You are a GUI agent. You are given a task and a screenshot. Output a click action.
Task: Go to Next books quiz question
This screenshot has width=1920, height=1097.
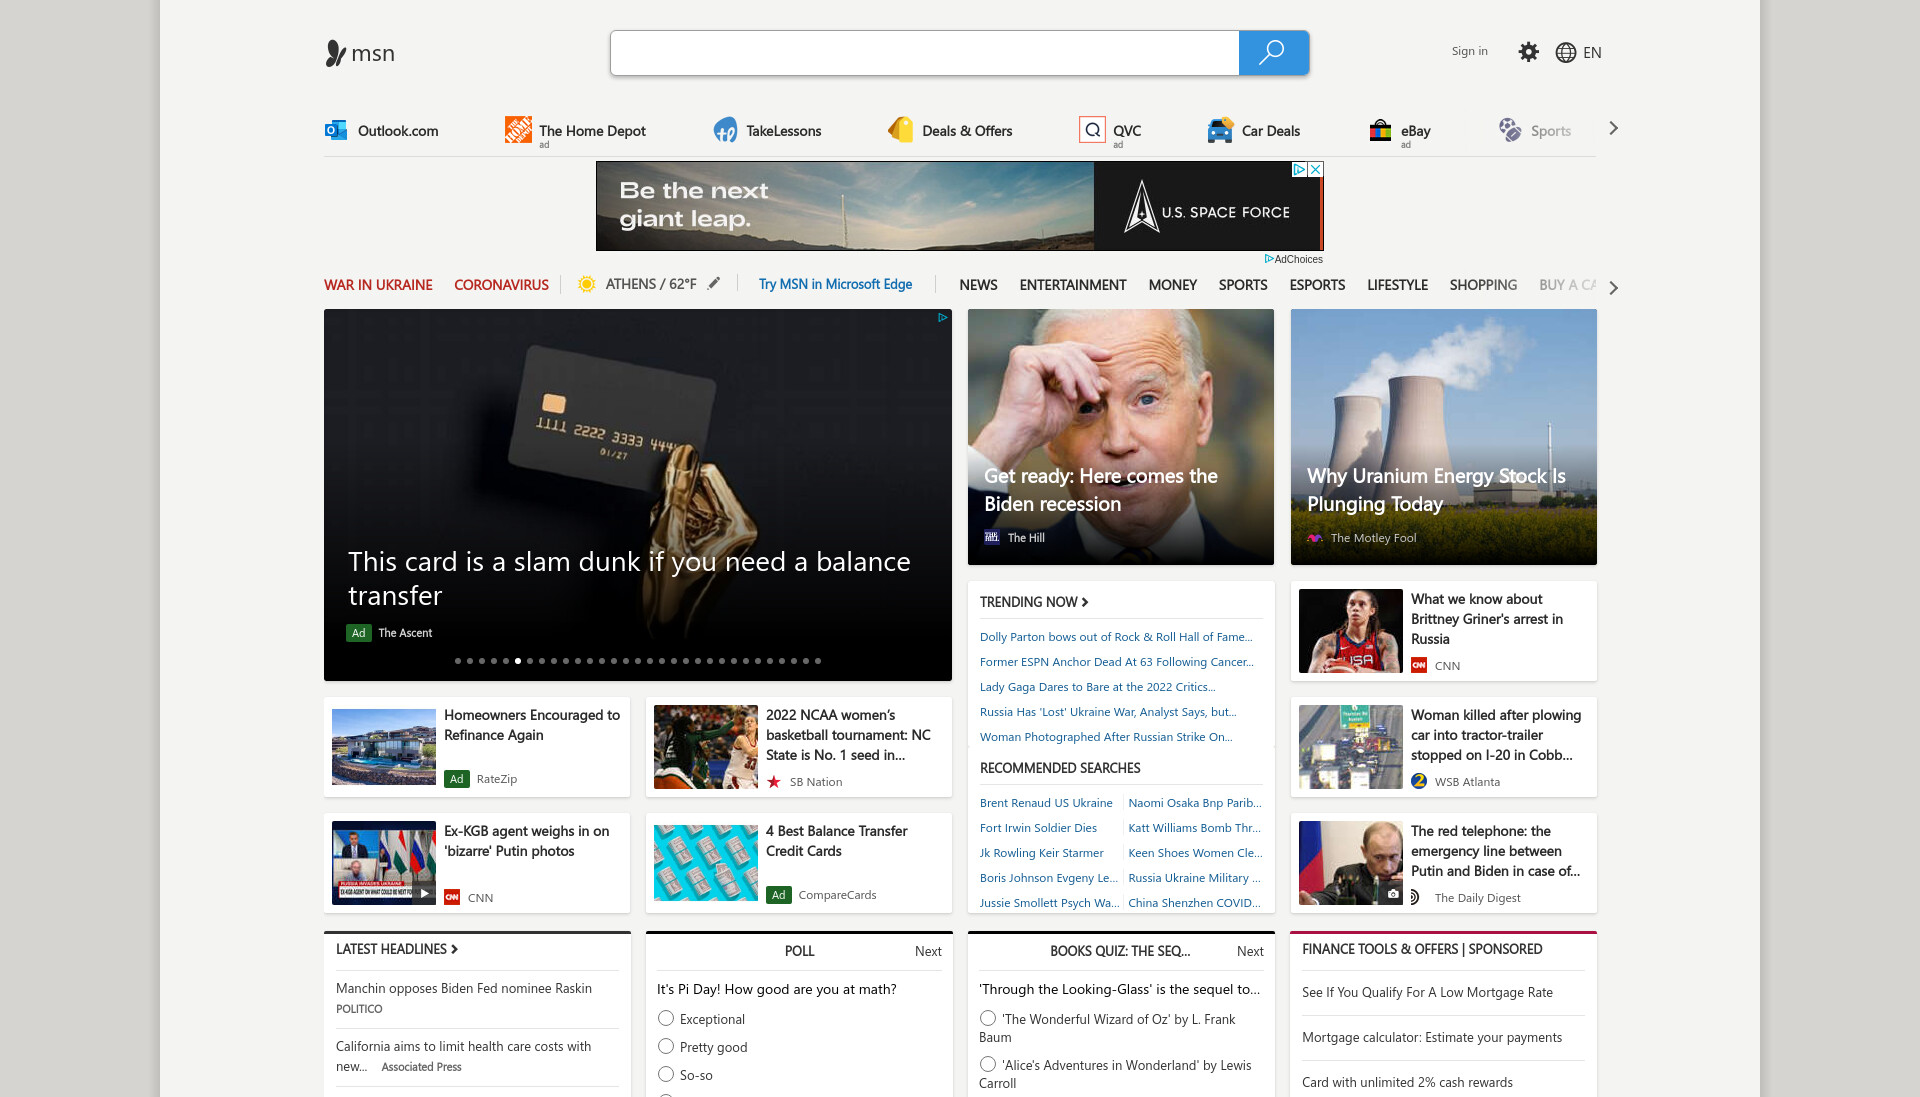click(1250, 951)
